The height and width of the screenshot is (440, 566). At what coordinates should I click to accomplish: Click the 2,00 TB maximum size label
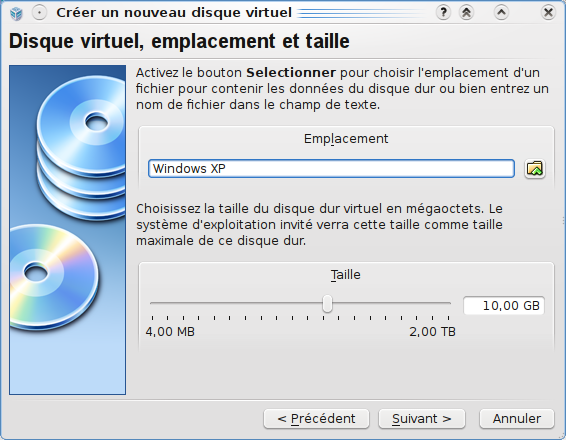(x=432, y=332)
